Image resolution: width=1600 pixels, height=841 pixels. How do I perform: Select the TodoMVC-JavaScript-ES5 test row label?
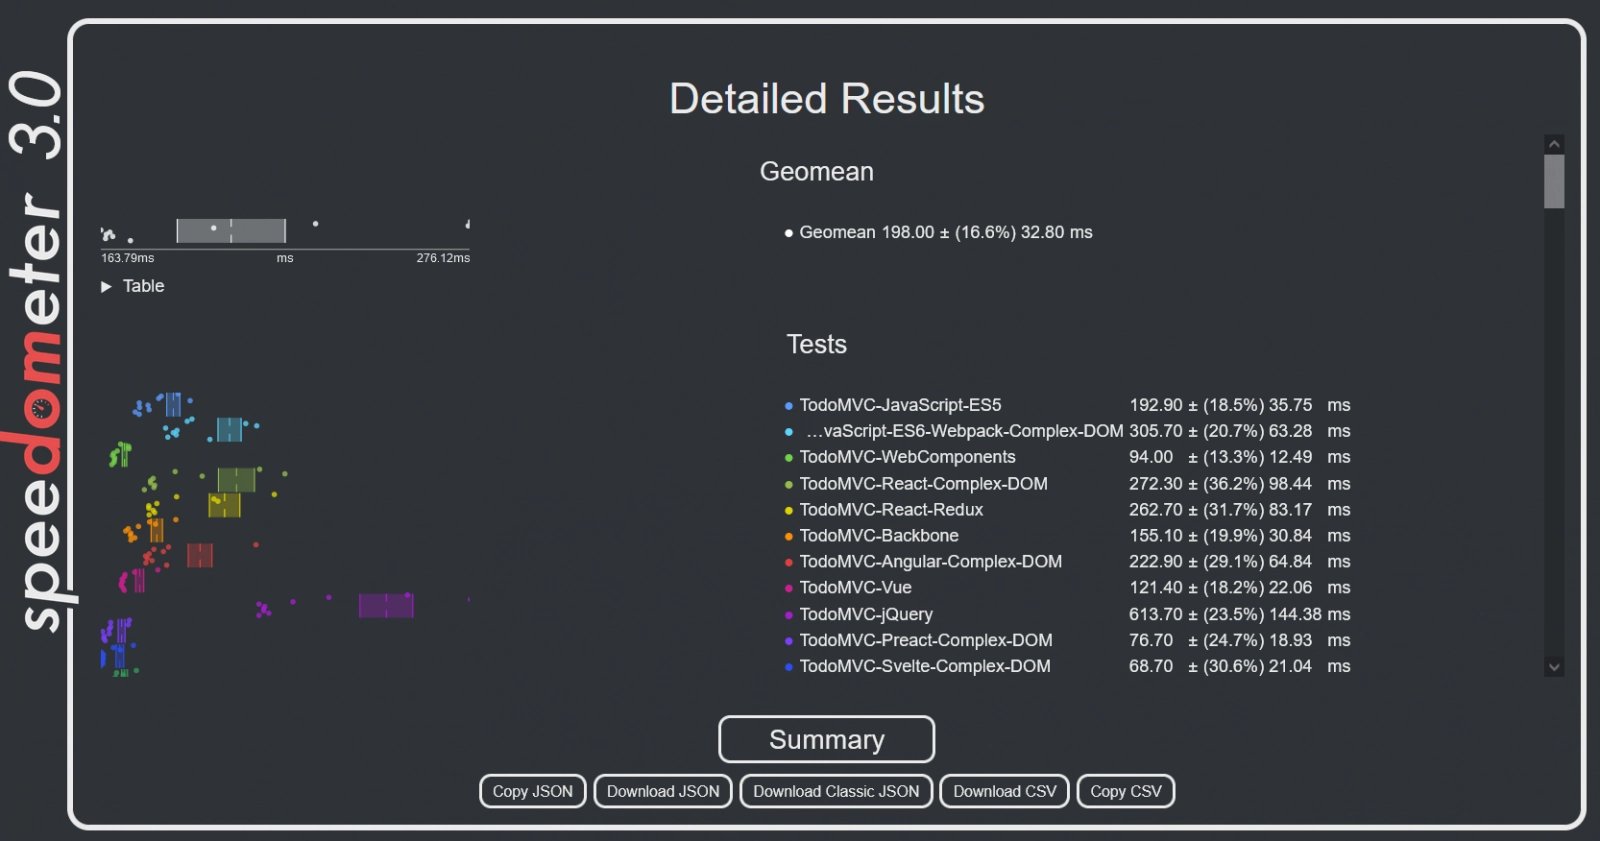[x=900, y=405]
